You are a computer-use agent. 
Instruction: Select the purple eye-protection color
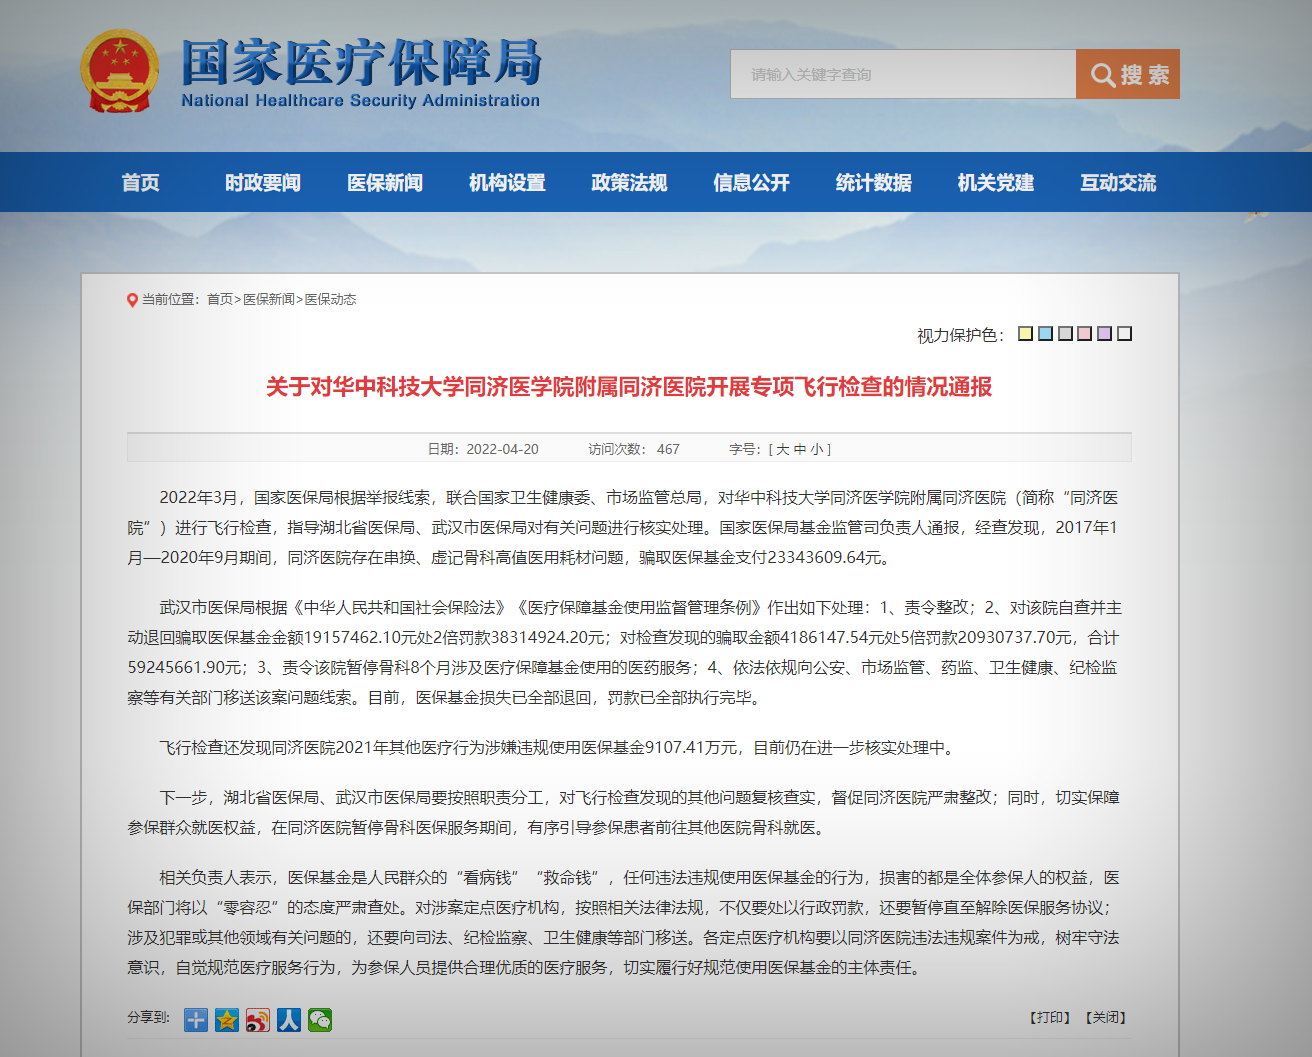point(1104,333)
